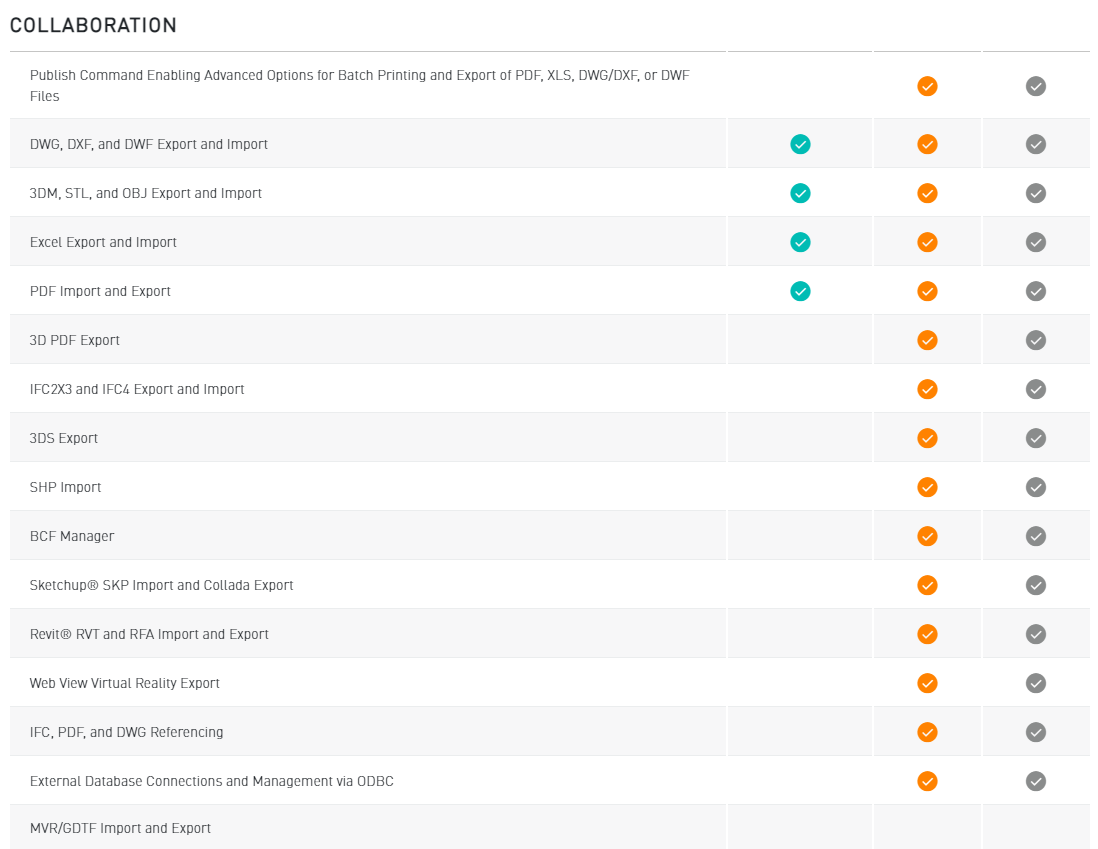Viewport: 1098px width, 849px height.
Task: Click orange checkmark for IFC2X3 and IFC4
Action: click(x=927, y=389)
